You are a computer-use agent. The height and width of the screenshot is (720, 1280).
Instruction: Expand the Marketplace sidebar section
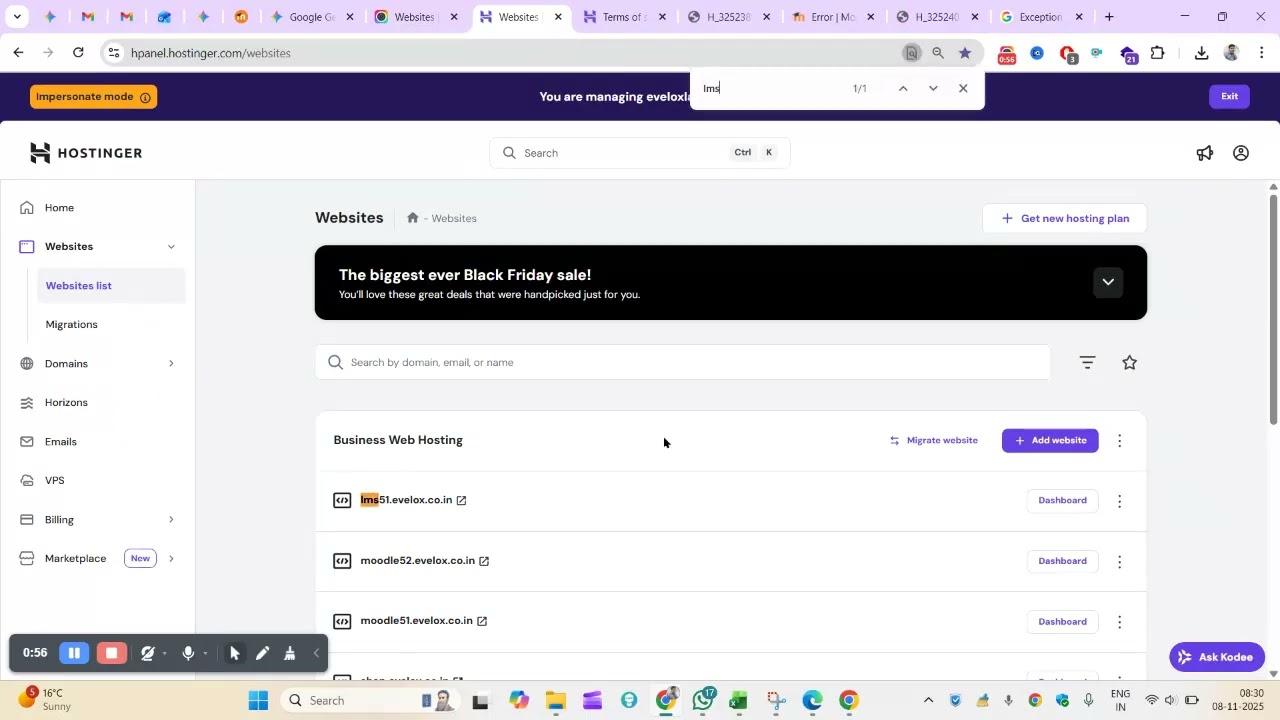click(171, 559)
